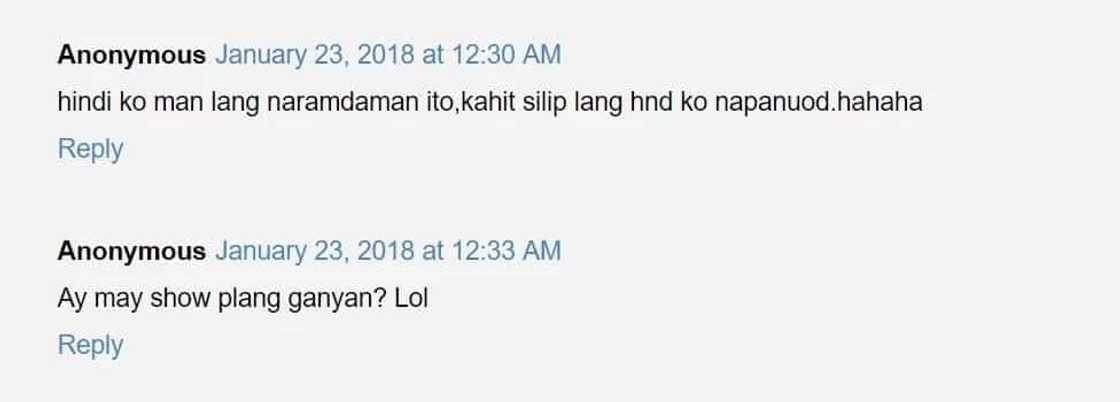The height and width of the screenshot is (402, 1120).
Task: Click the word "napanuod.hahaha" in the first comment
Action: pos(819,103)
